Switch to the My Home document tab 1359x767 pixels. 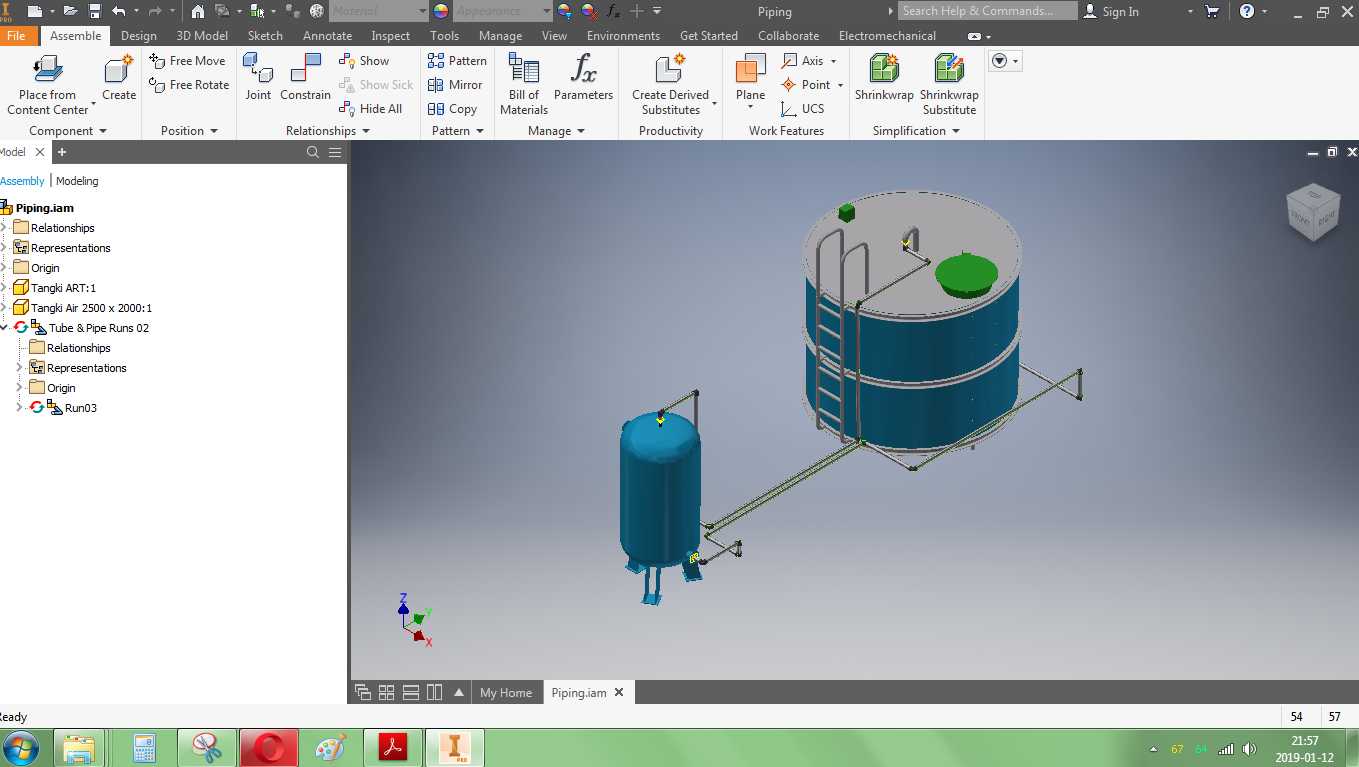coord(506,693)
